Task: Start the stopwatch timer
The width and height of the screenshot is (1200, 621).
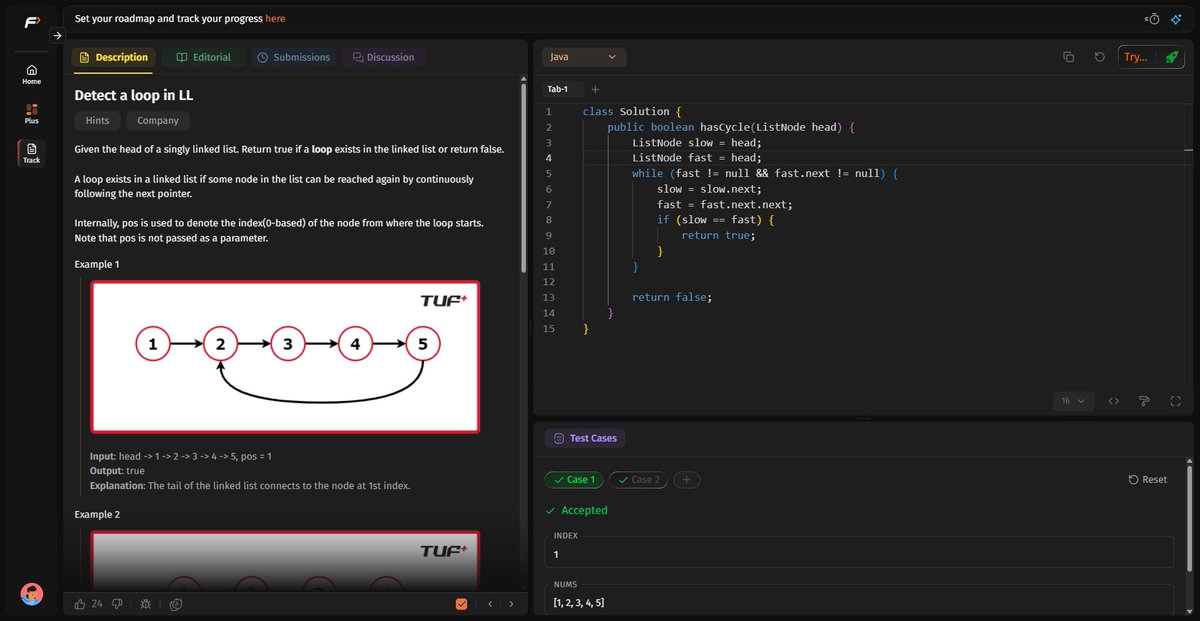Action: point(1153,19)
